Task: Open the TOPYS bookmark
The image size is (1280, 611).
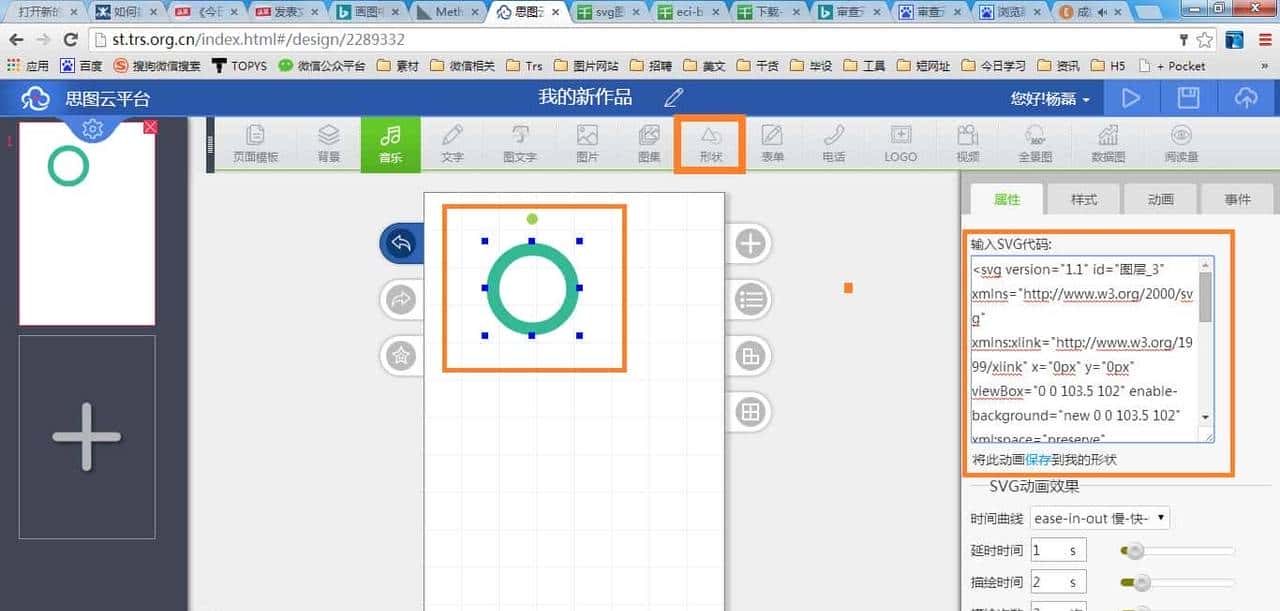Action: click(239, 66)
